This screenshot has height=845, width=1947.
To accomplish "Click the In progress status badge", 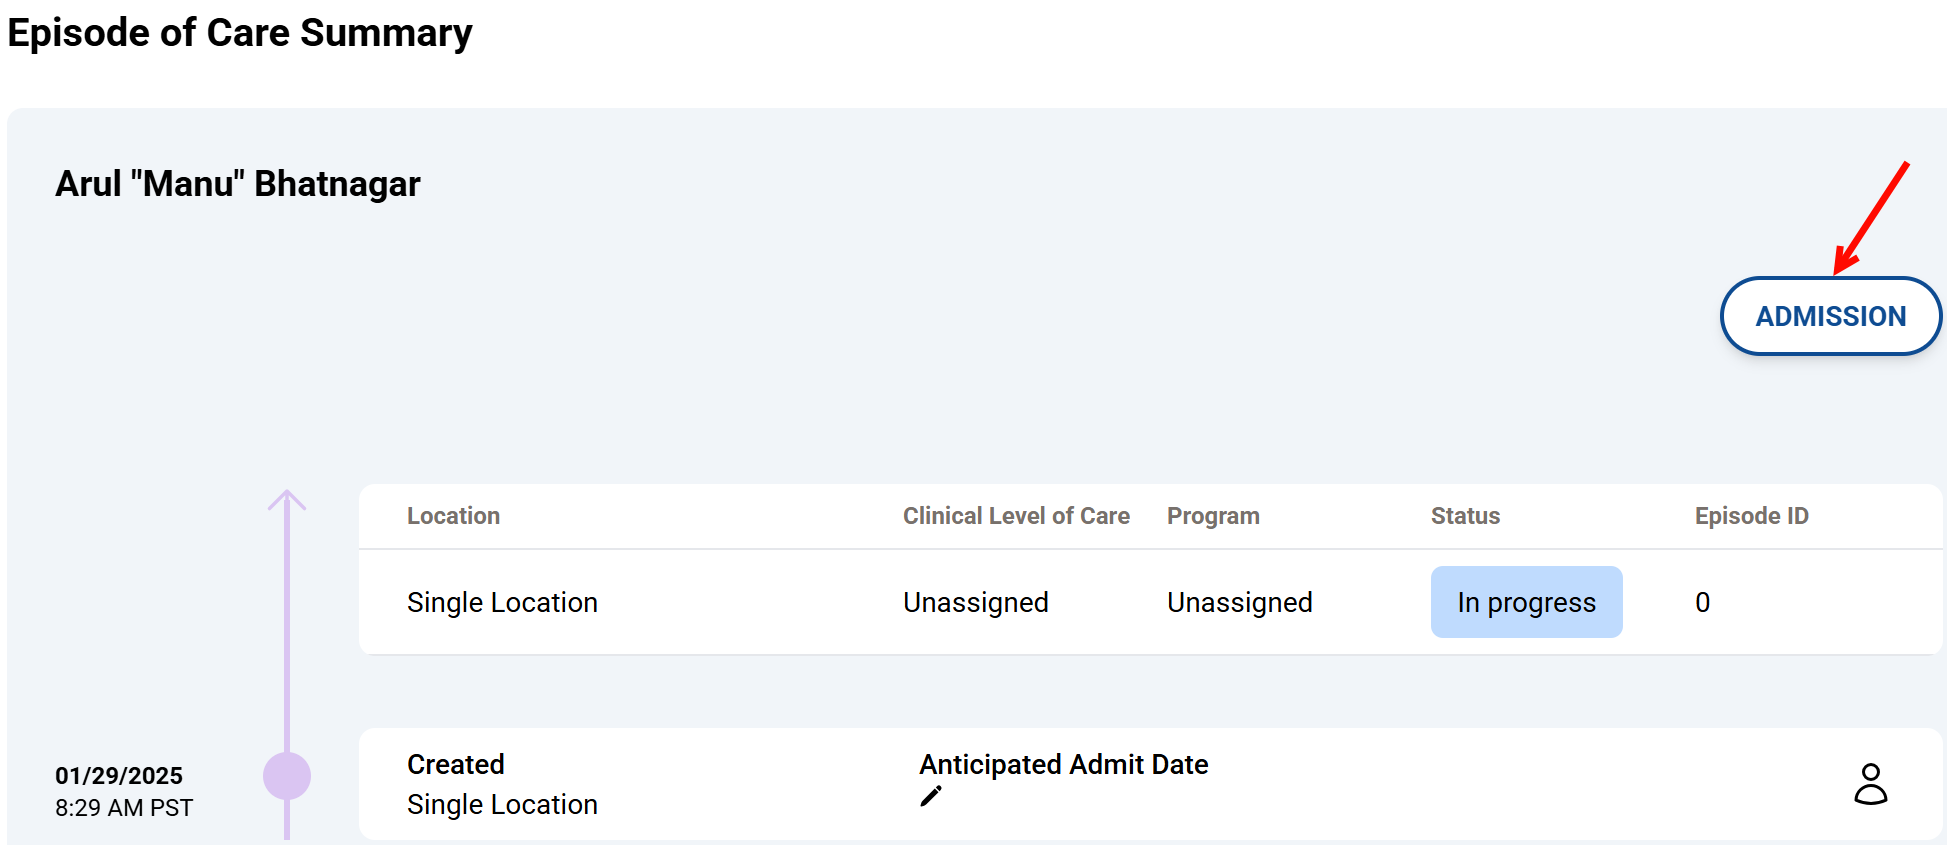I will [1526, 602].
